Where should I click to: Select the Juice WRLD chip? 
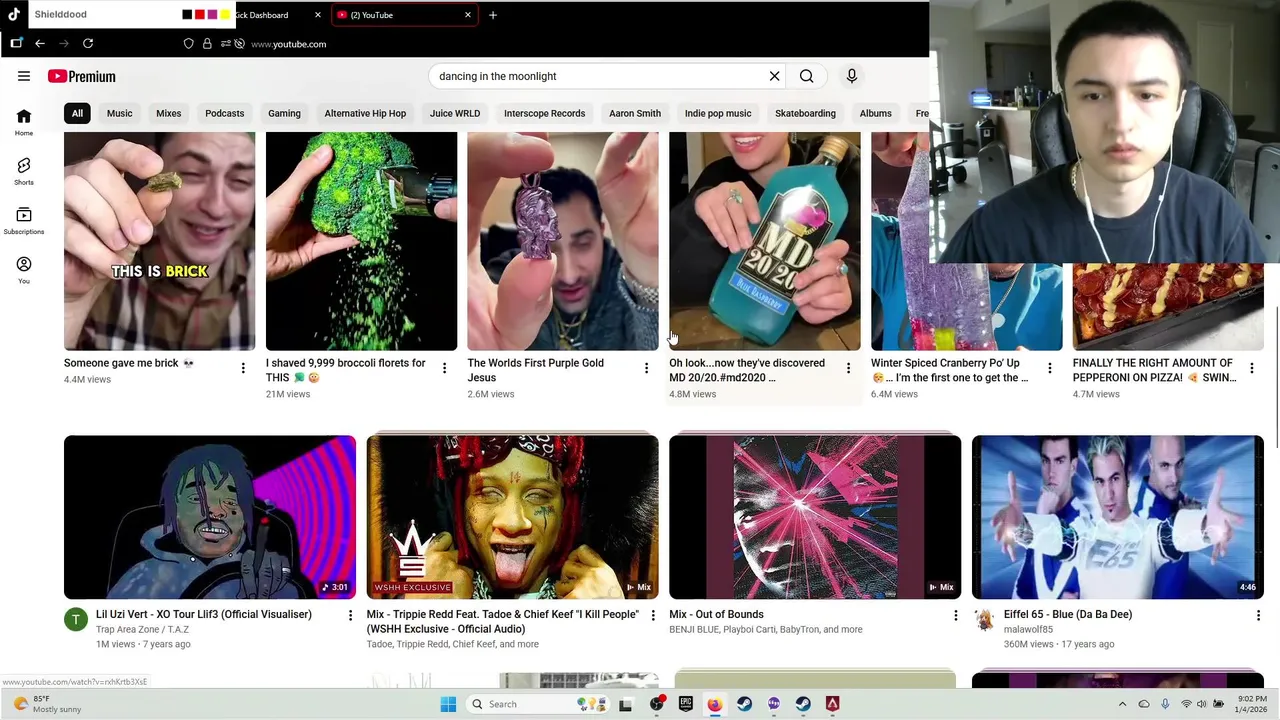[x=455, y=113]
